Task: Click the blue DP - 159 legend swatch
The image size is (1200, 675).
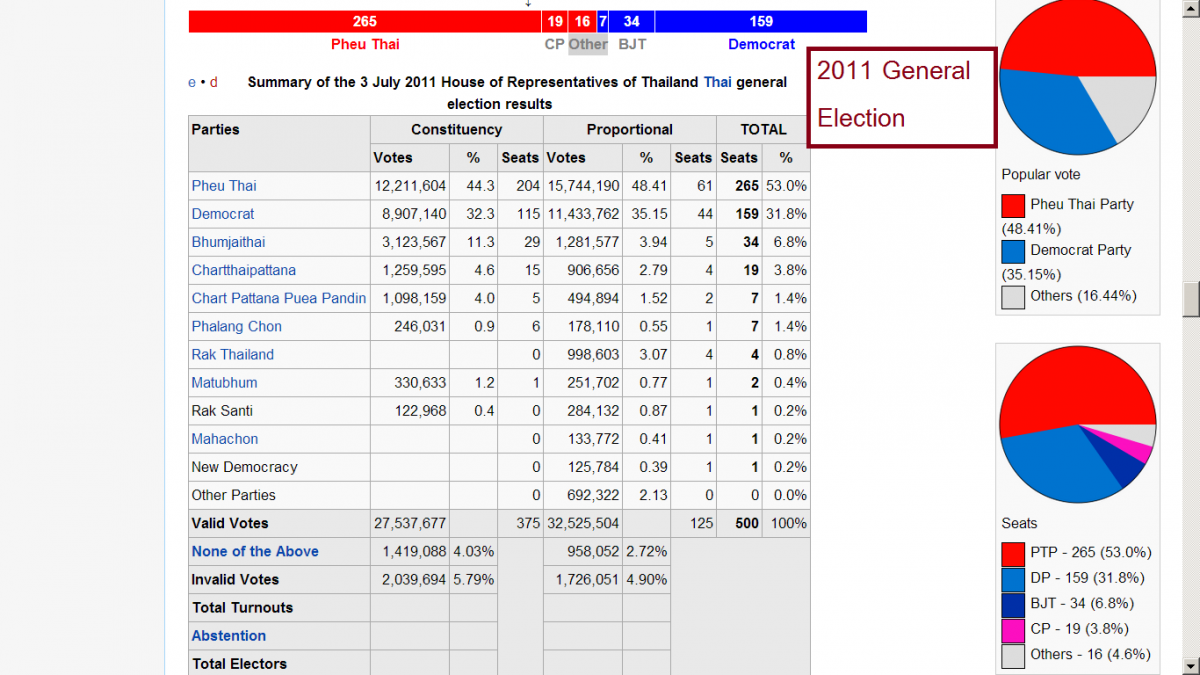Action: [x=1013, y=579]
